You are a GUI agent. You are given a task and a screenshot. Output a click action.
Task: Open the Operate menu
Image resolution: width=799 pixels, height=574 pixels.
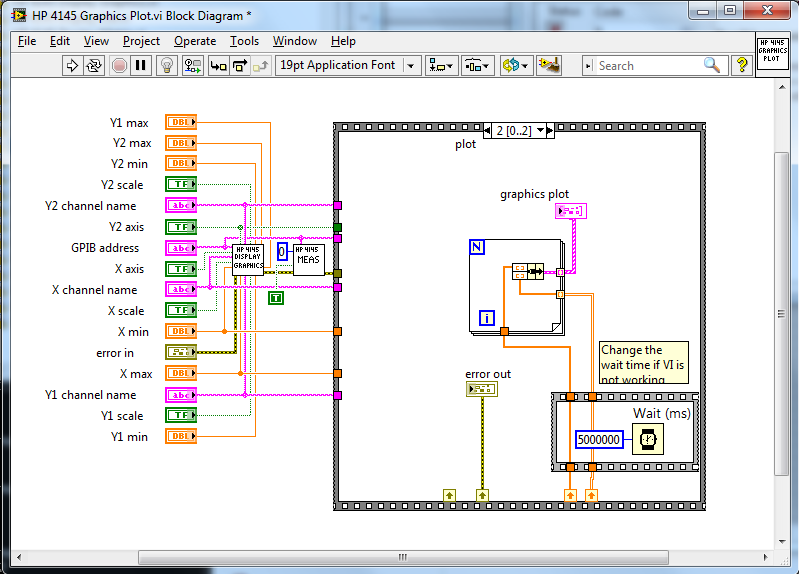click(x=195, y=41)
